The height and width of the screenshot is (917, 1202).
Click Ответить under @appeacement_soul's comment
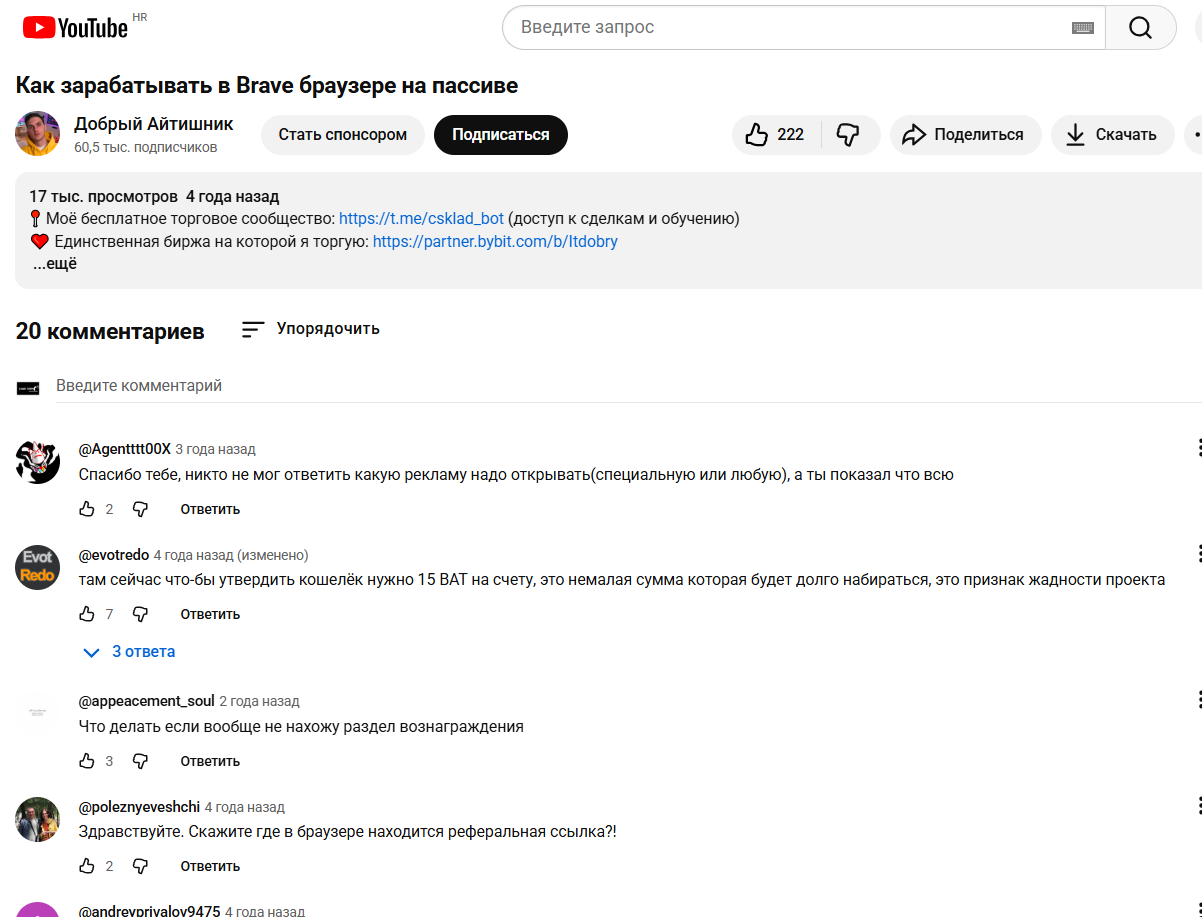pos(209,760)
